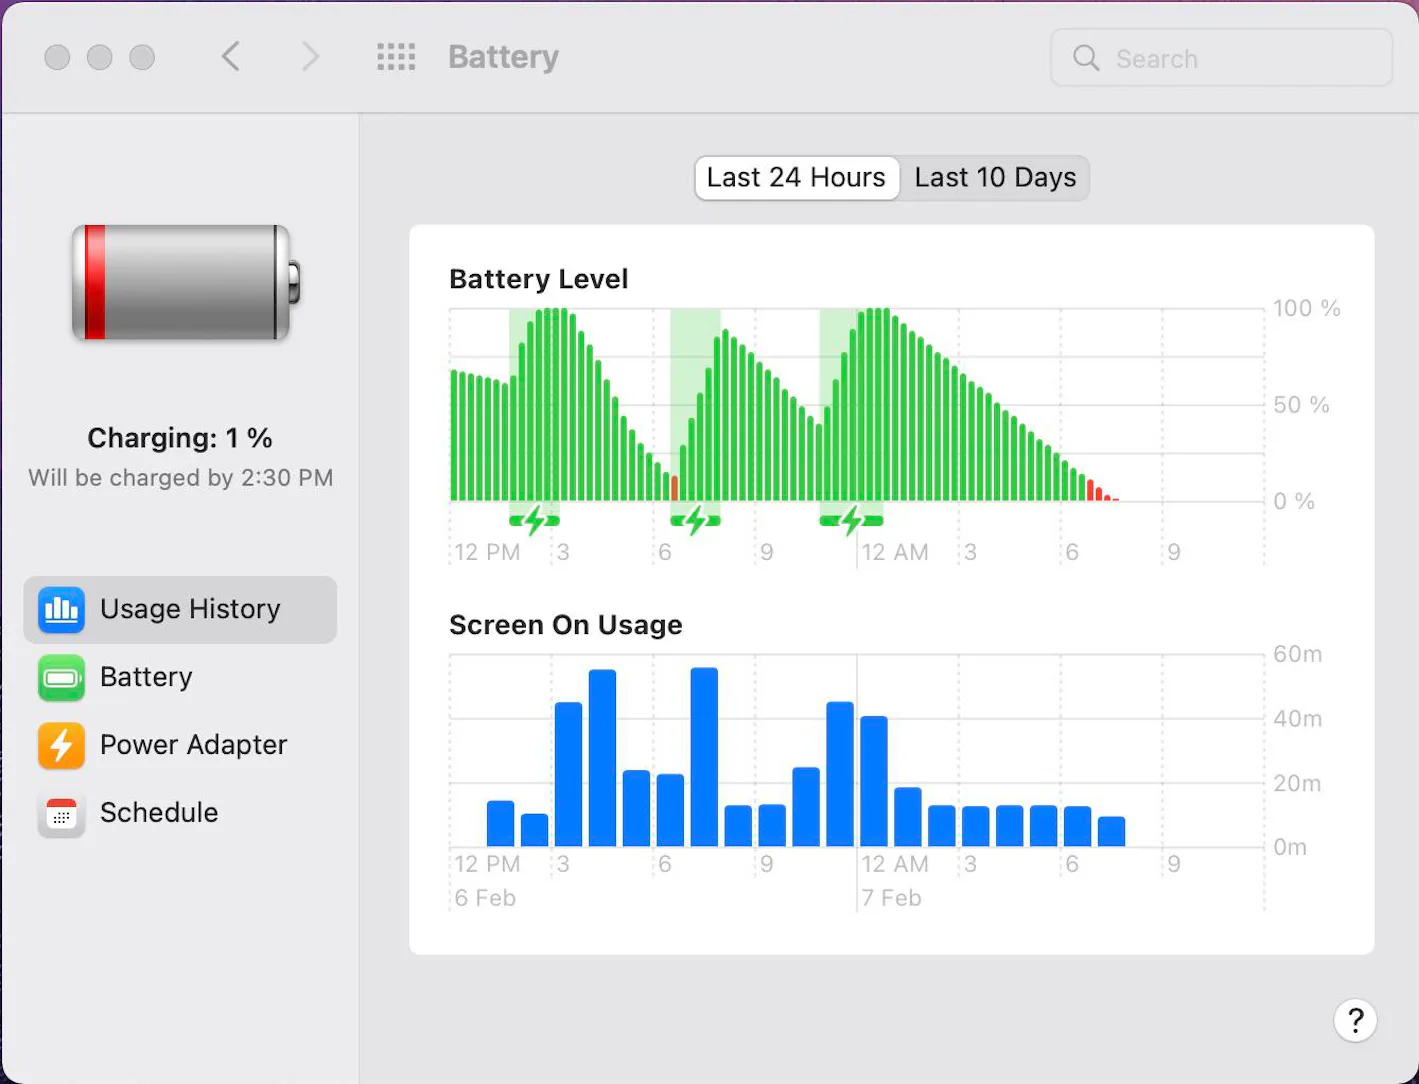Screen dimensions: 1419x1084
Task: Click the Battery window title
Action: click(503, 57)
